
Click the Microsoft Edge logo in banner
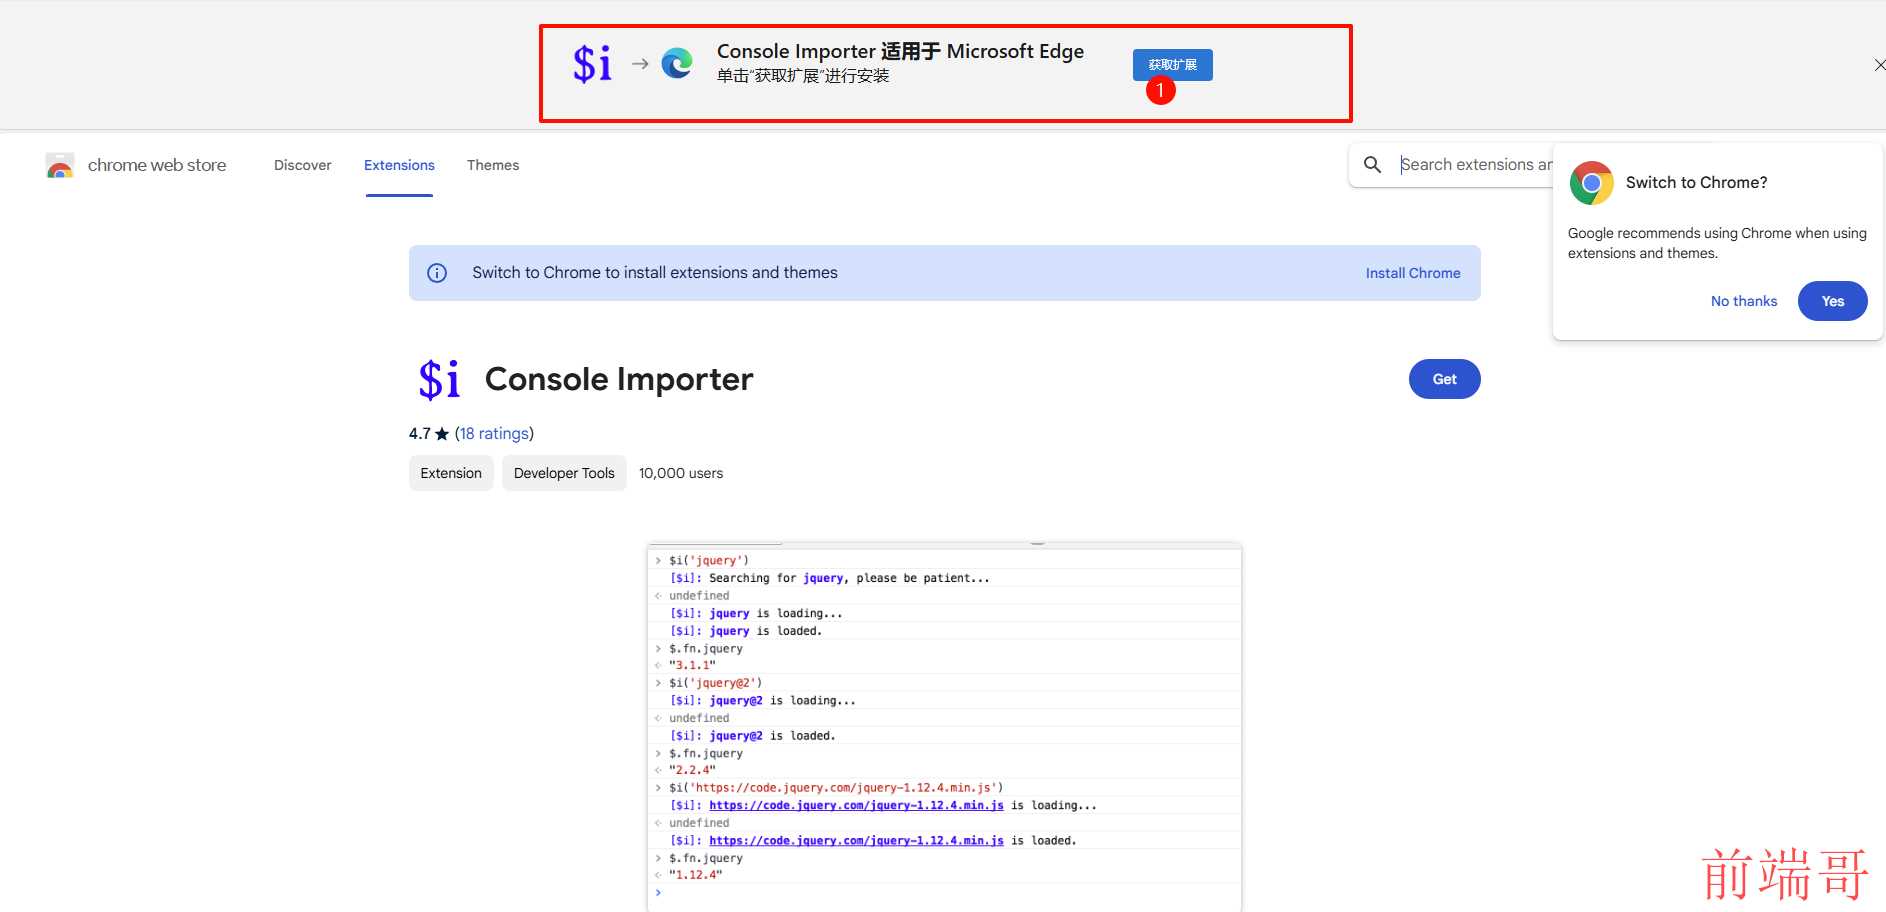(x=677, y=64)
